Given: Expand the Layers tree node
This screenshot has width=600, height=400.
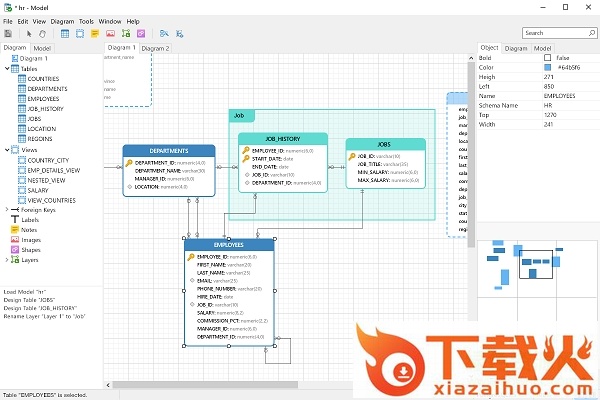Looking at the screenshot, I should point(7,260).
